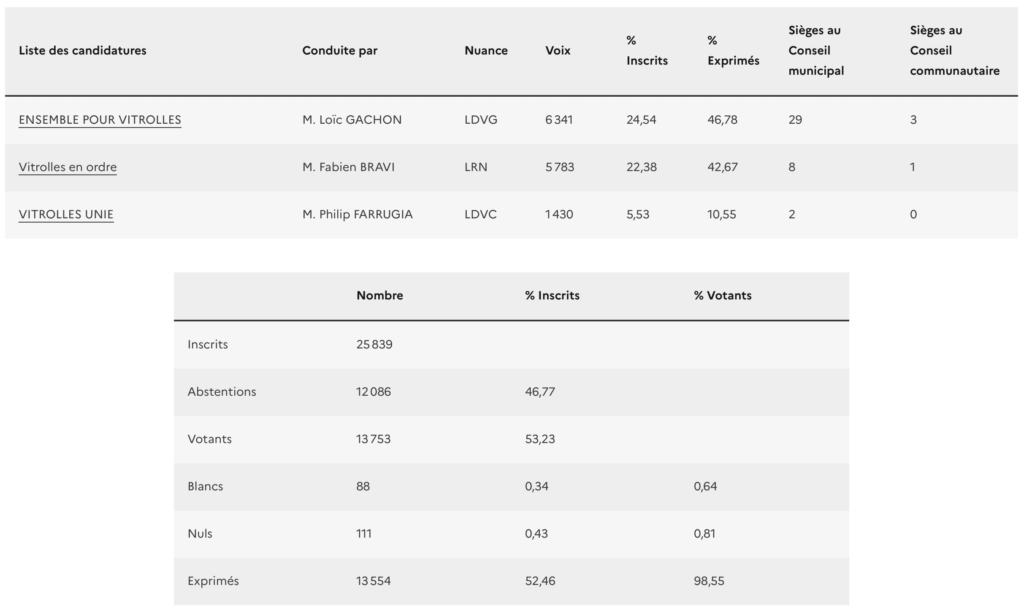Viewport: 1024px width, 609px height.
Task: Click the % Votants column header
Action: click(x=723, y=296)
